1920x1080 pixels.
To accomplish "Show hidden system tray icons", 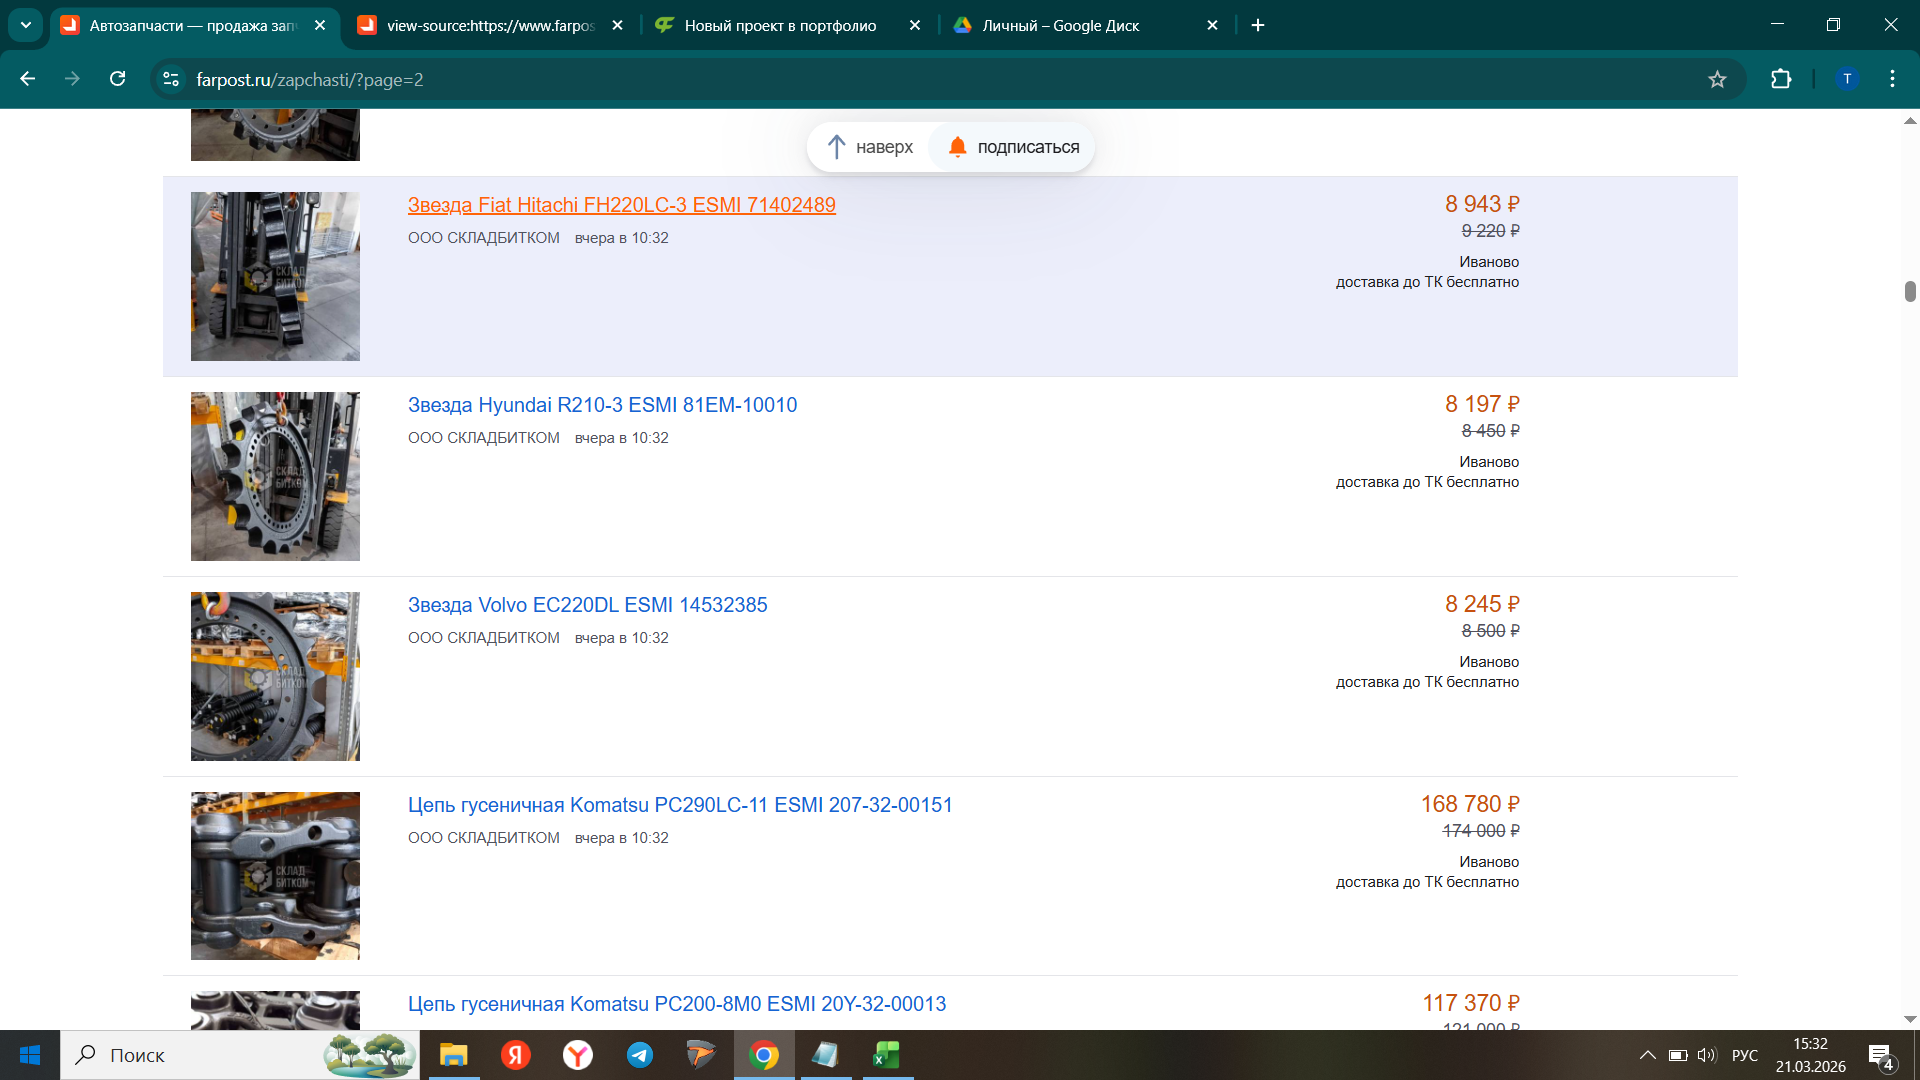I will (x=1647, y=1055).
